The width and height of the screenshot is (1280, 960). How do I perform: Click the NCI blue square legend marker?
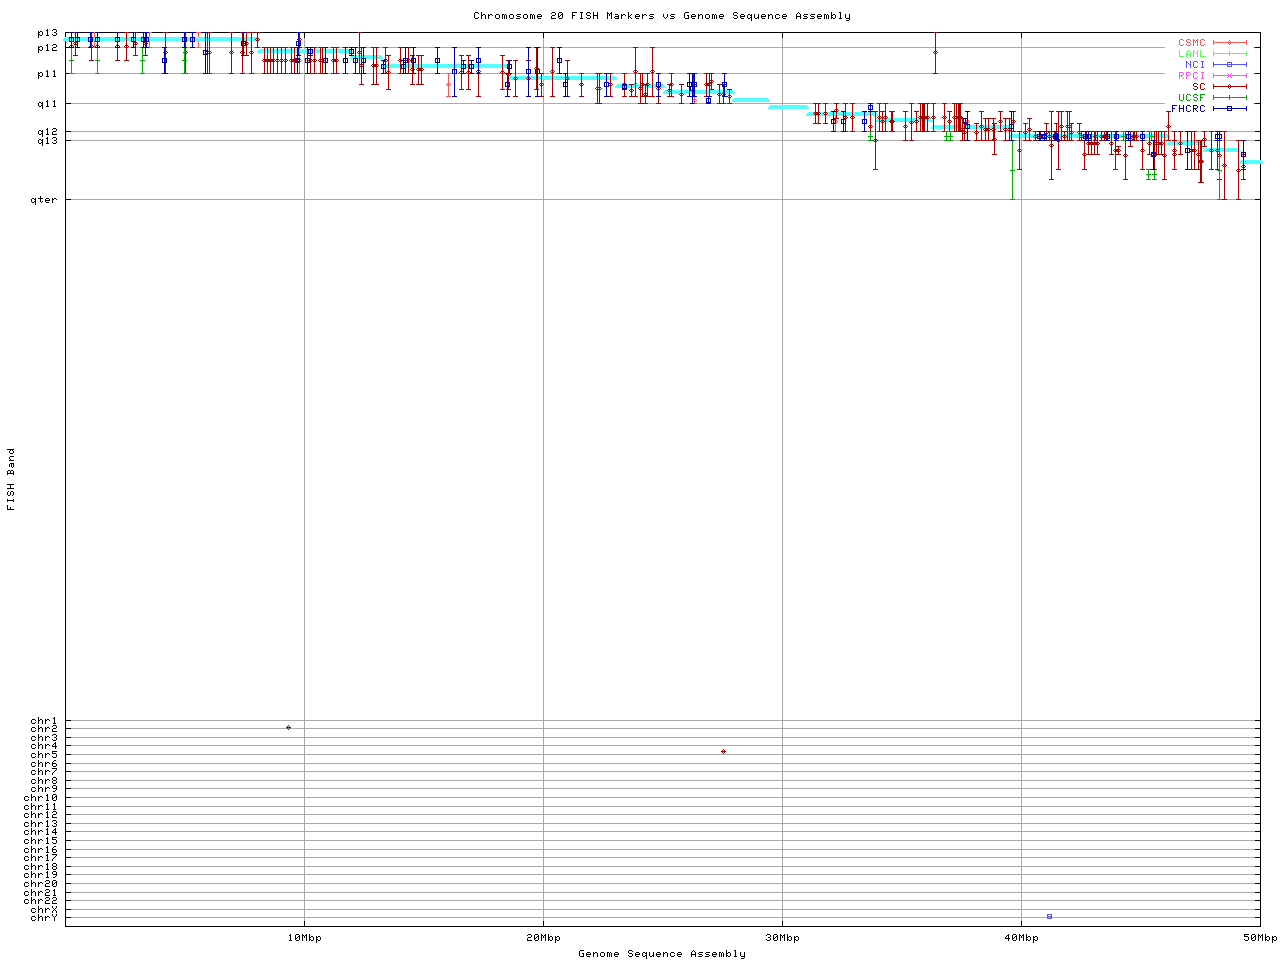pyautogui.click(x=1229, y=65)
